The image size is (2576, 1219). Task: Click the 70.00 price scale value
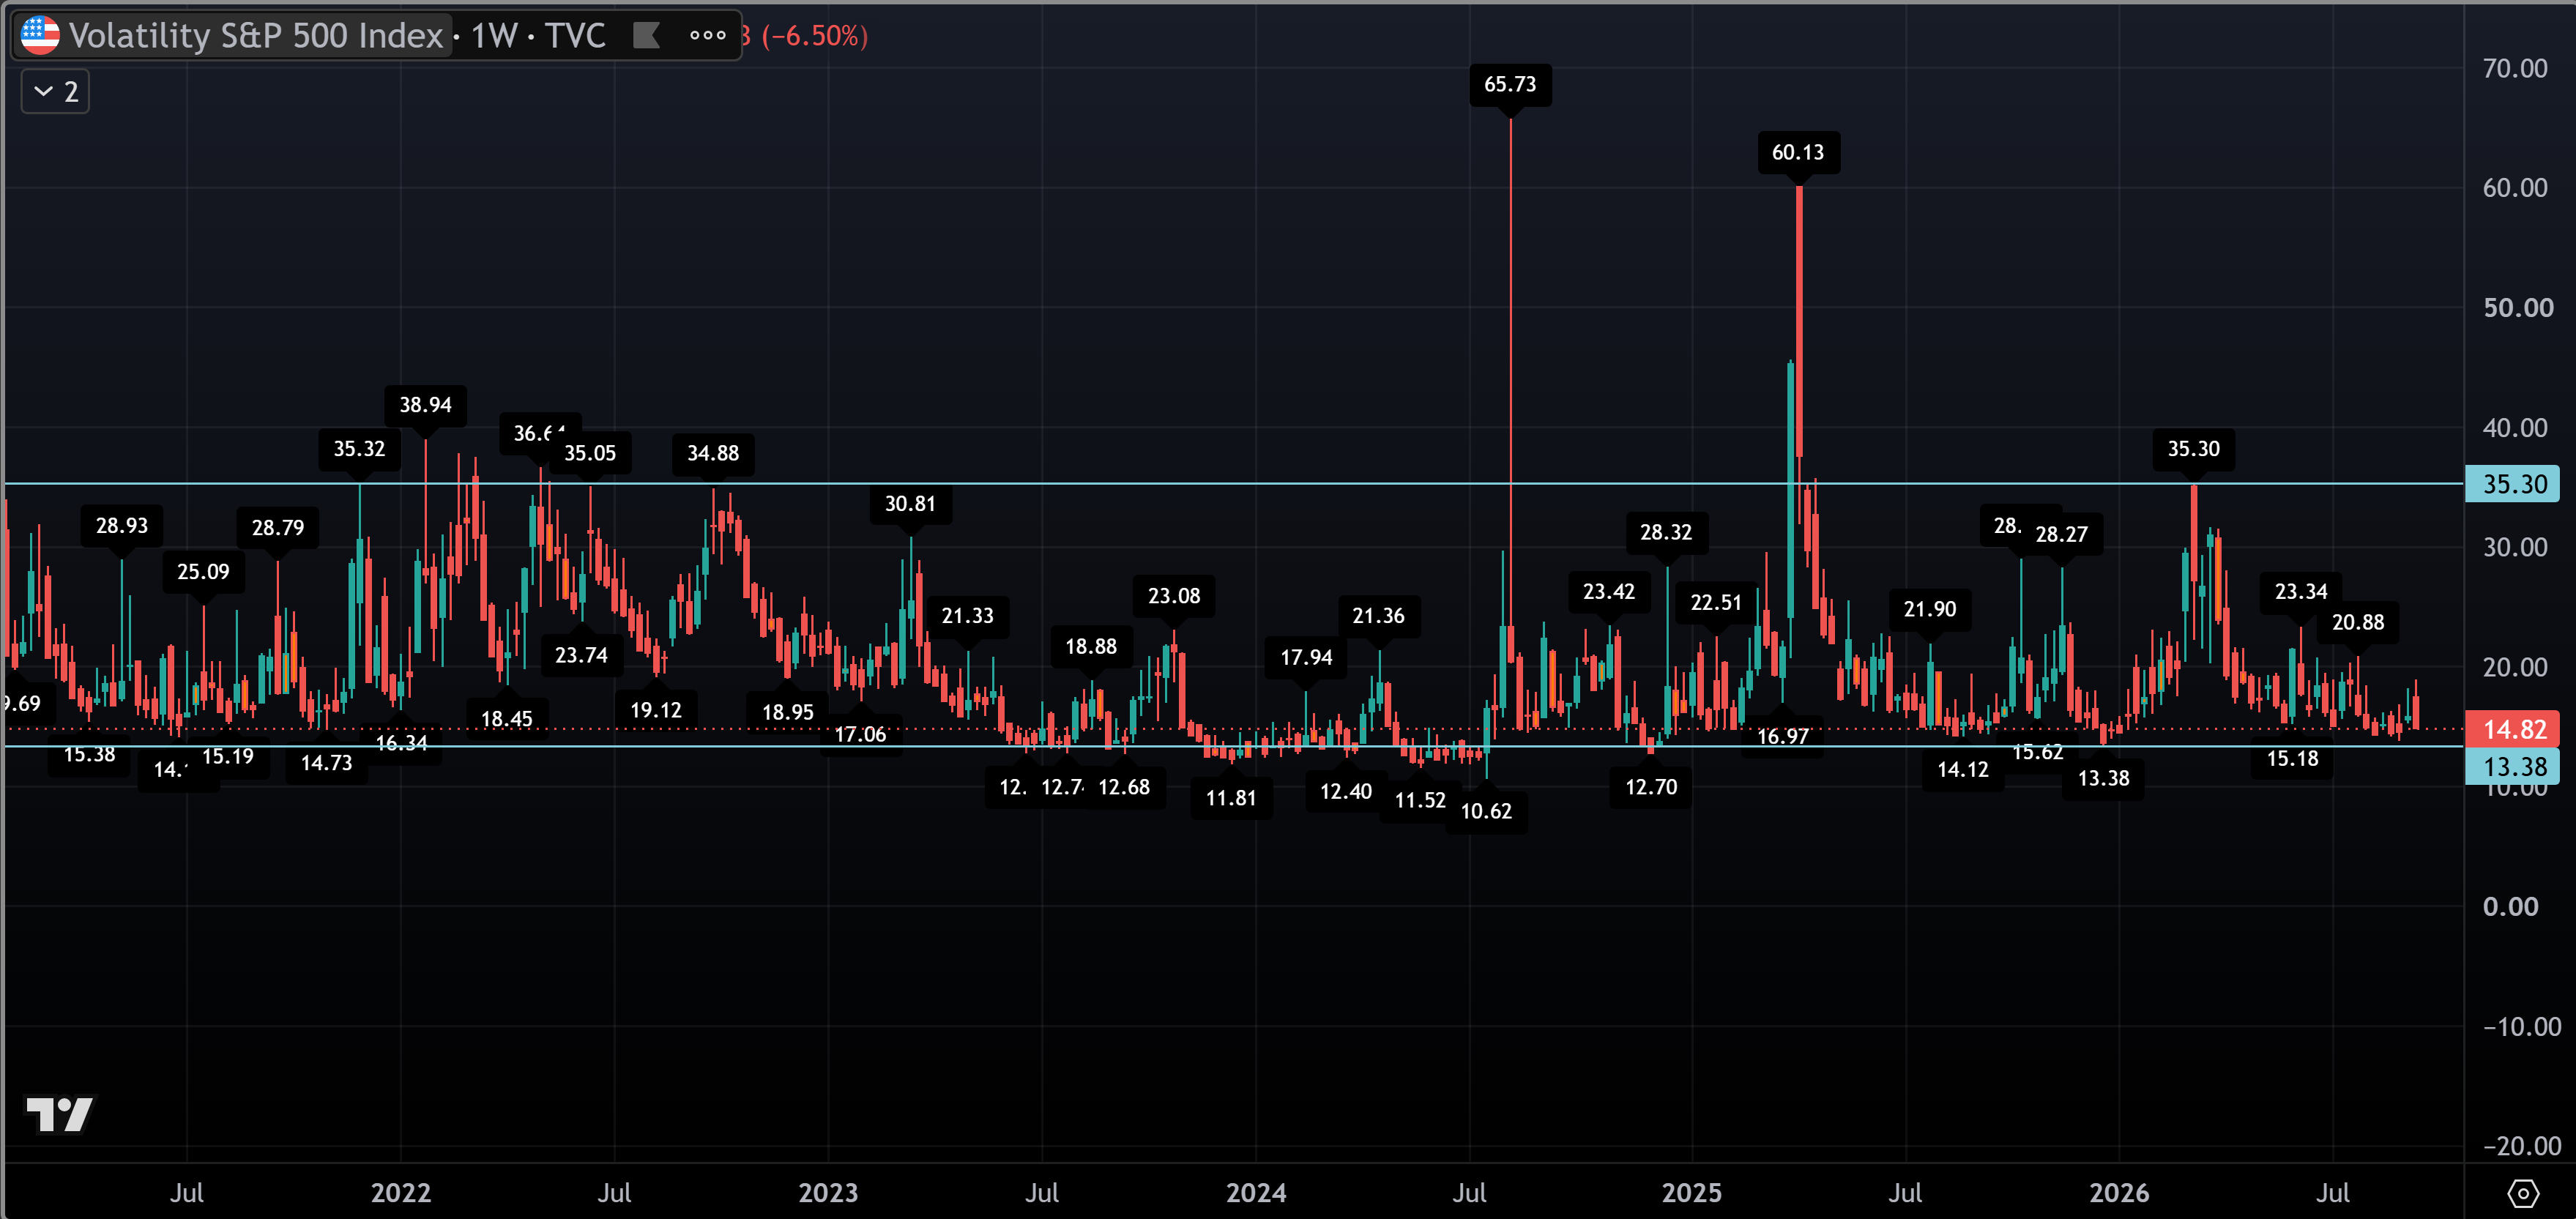click(x=2515, y=68)
